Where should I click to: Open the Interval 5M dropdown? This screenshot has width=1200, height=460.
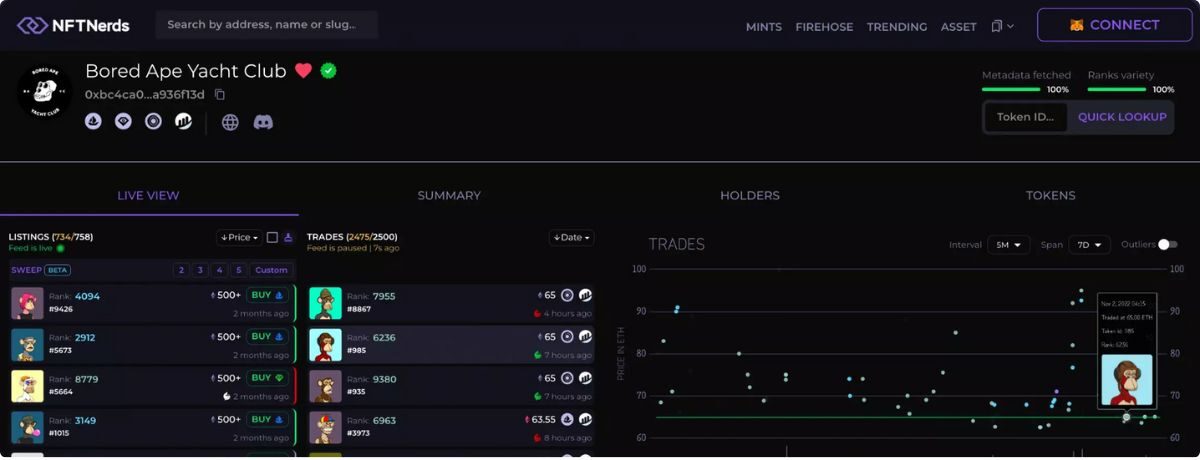[x=1008, y=245]
